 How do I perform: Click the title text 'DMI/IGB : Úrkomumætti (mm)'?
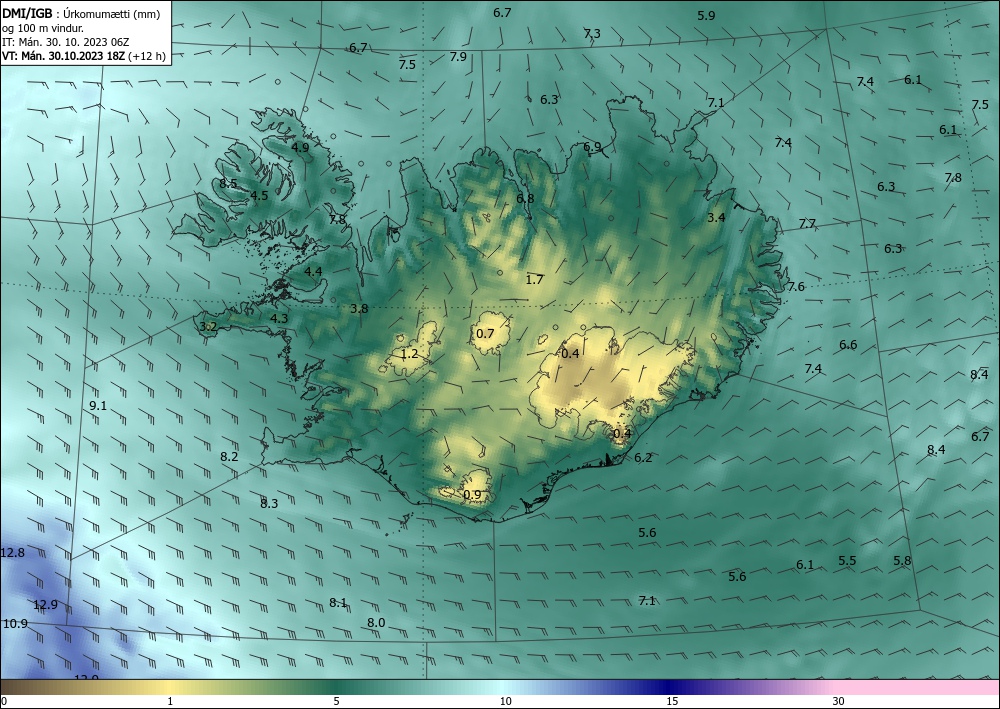pos(82,14)
